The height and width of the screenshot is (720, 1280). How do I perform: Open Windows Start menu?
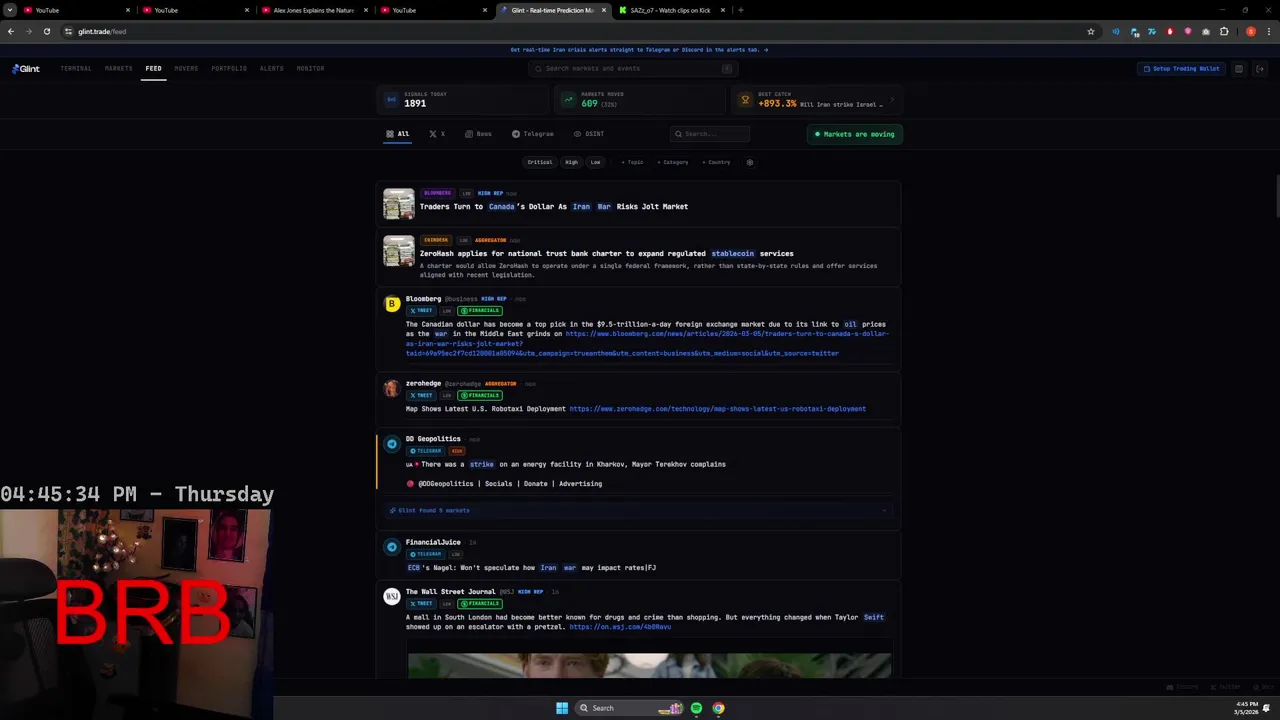(x=562, y=708)
